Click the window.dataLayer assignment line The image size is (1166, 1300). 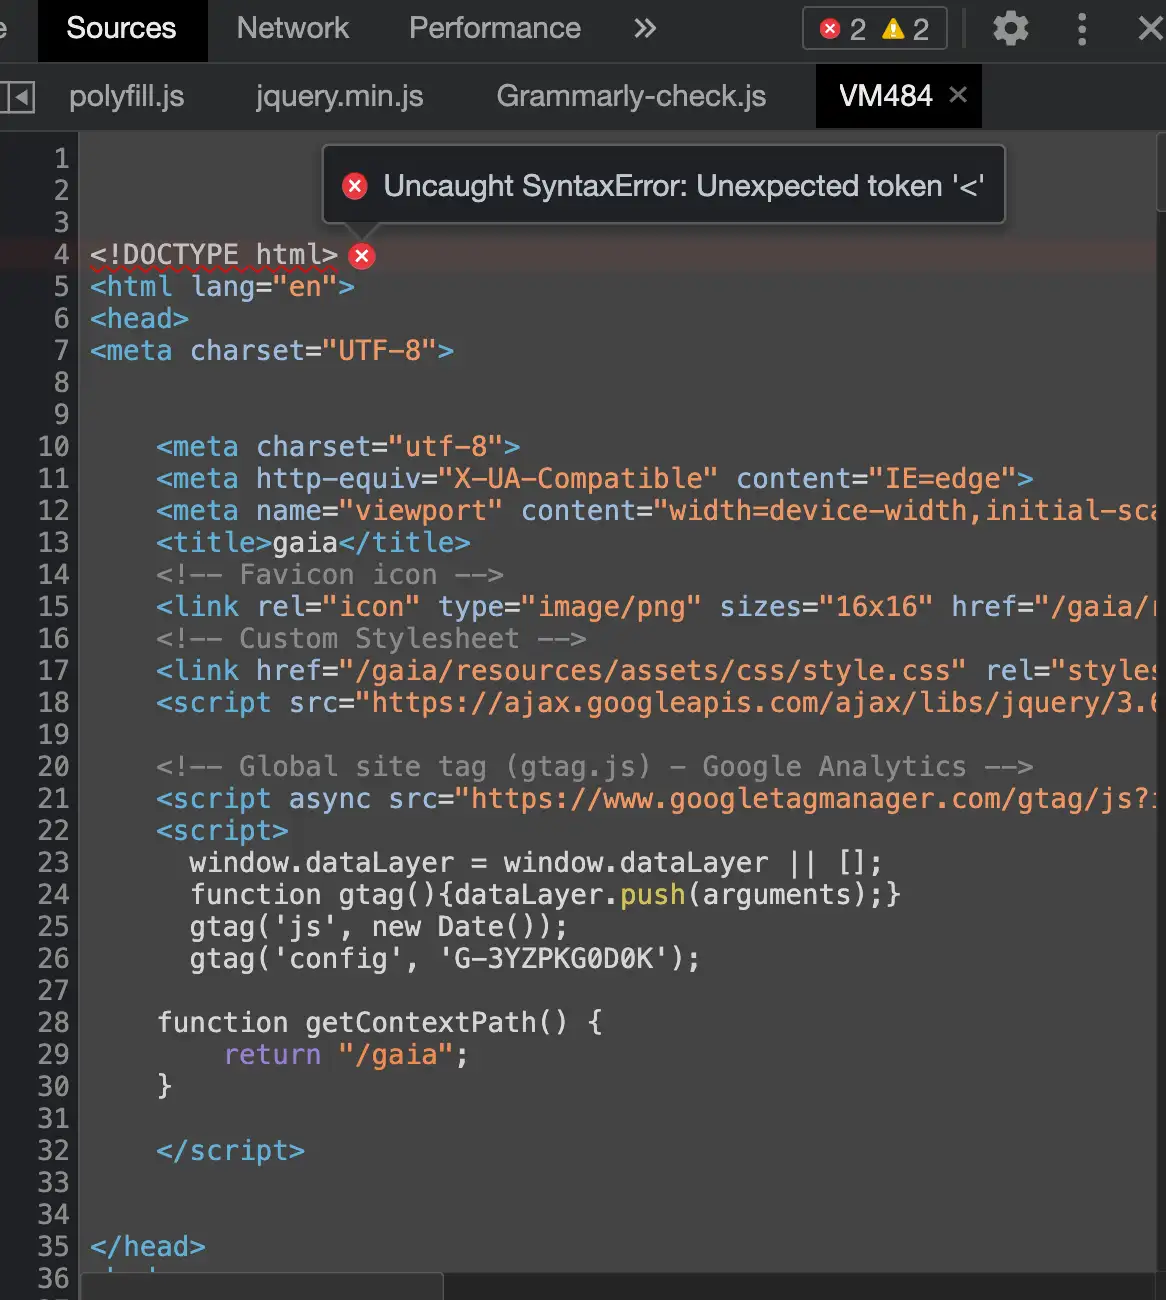[x=536, y=863]
